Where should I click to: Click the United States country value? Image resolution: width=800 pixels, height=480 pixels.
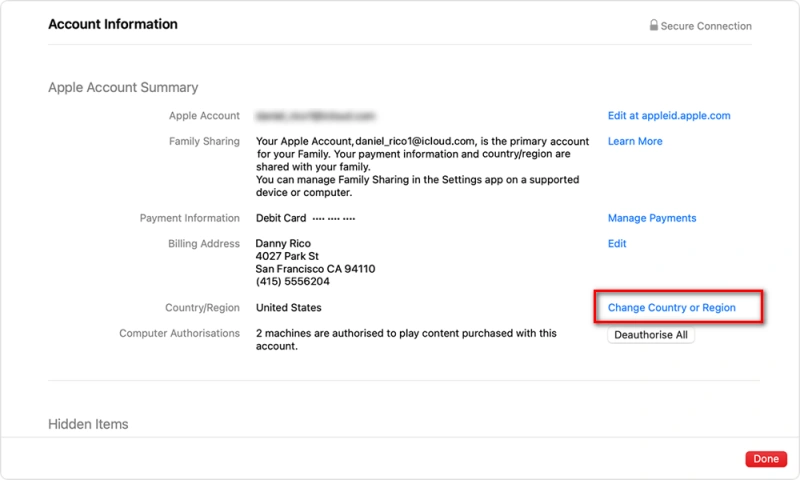pyautogui.click(x=289, y=308)
